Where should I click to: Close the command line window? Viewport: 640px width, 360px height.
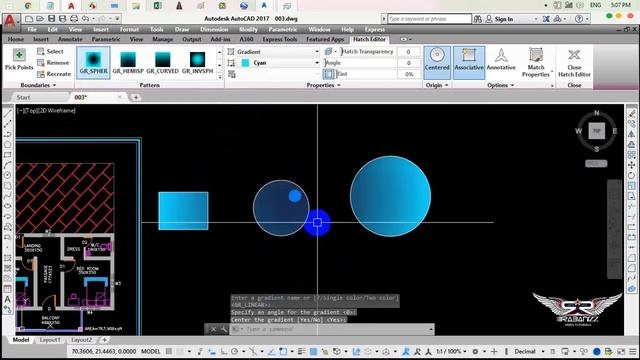coord(213,329)
